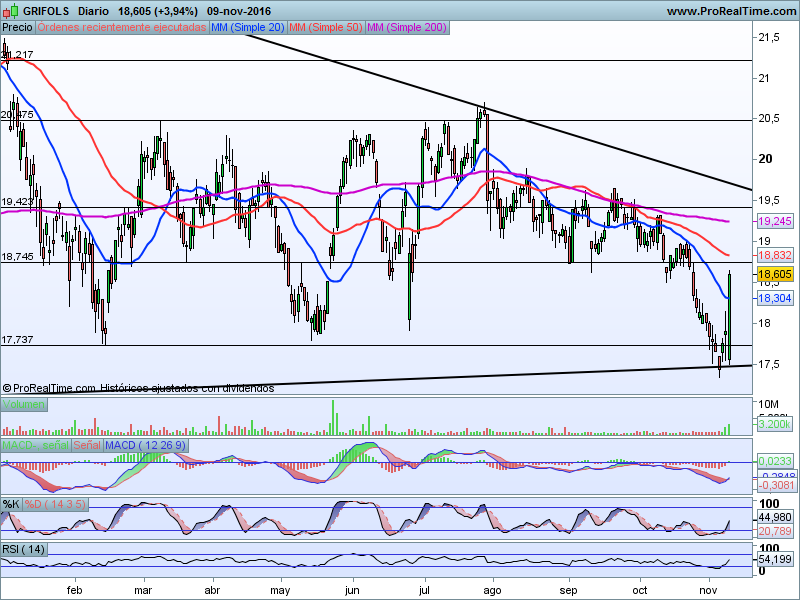Click the 20-MA value tag 18,304
Screen dimensions: 800x600
click(775, 298)
